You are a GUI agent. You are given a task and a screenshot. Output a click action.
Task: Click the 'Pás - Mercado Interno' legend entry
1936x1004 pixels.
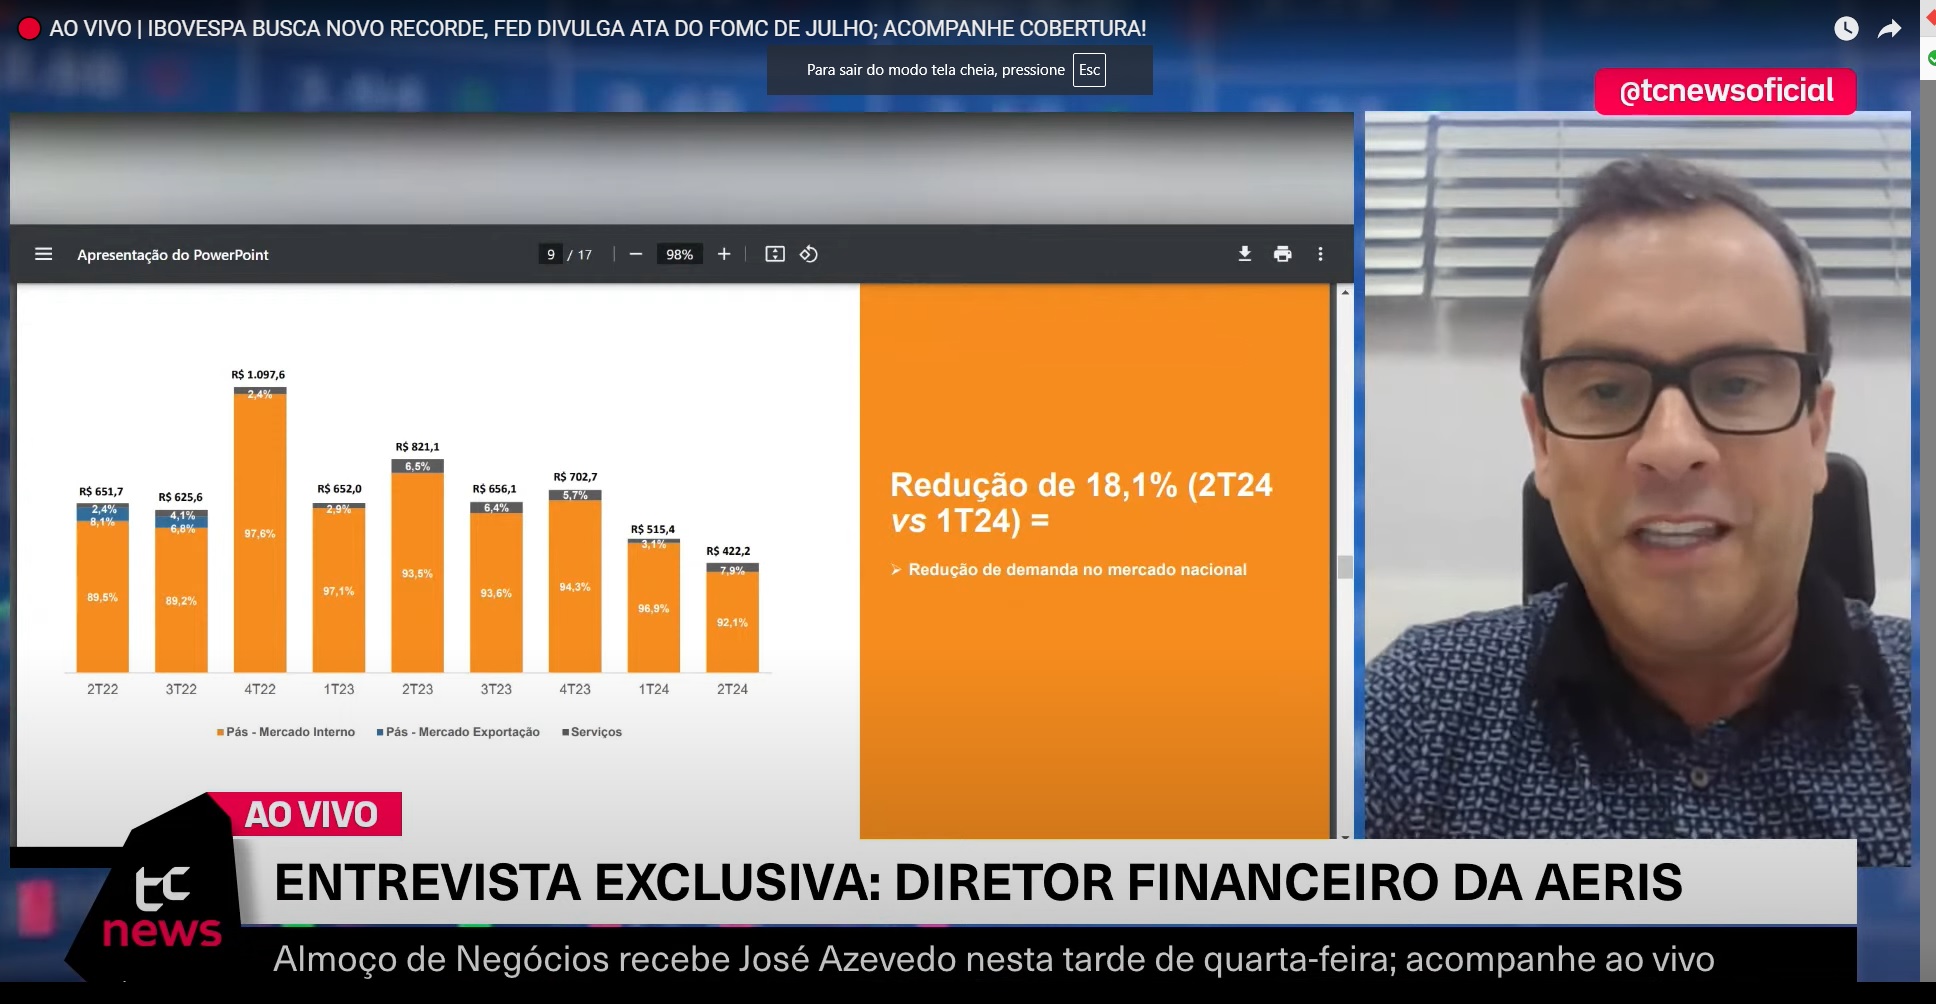(286, 732)
